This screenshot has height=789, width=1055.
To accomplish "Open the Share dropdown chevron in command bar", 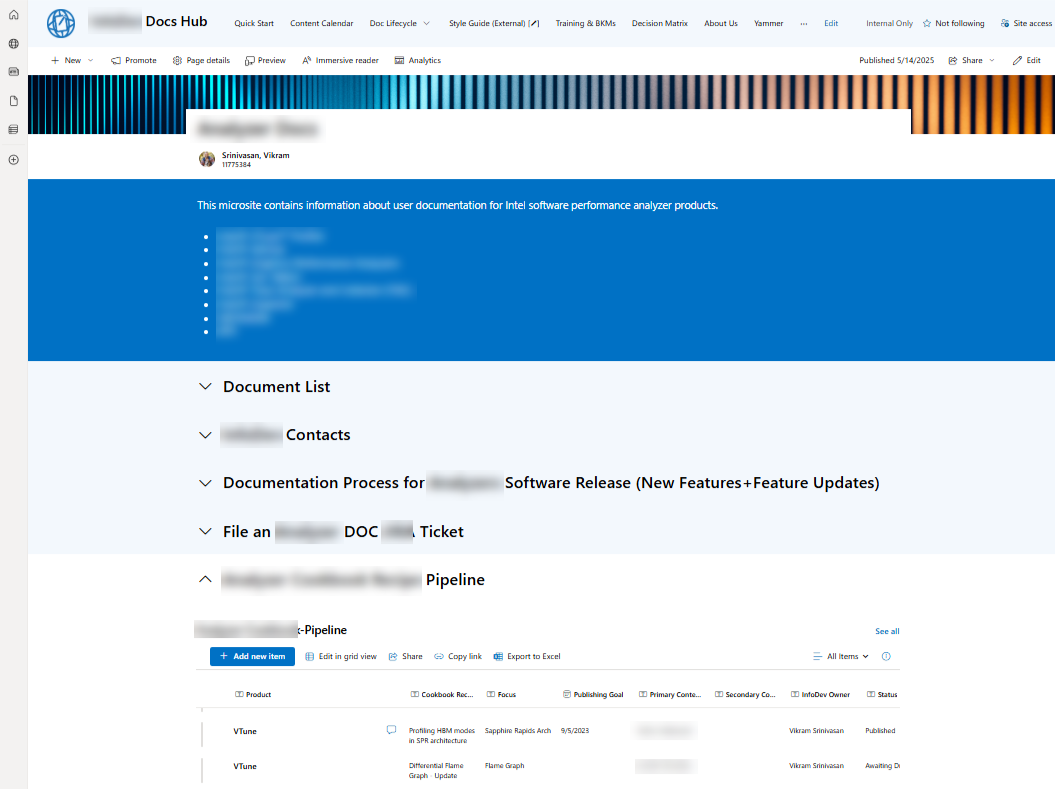I will click(x=992, y=61).
